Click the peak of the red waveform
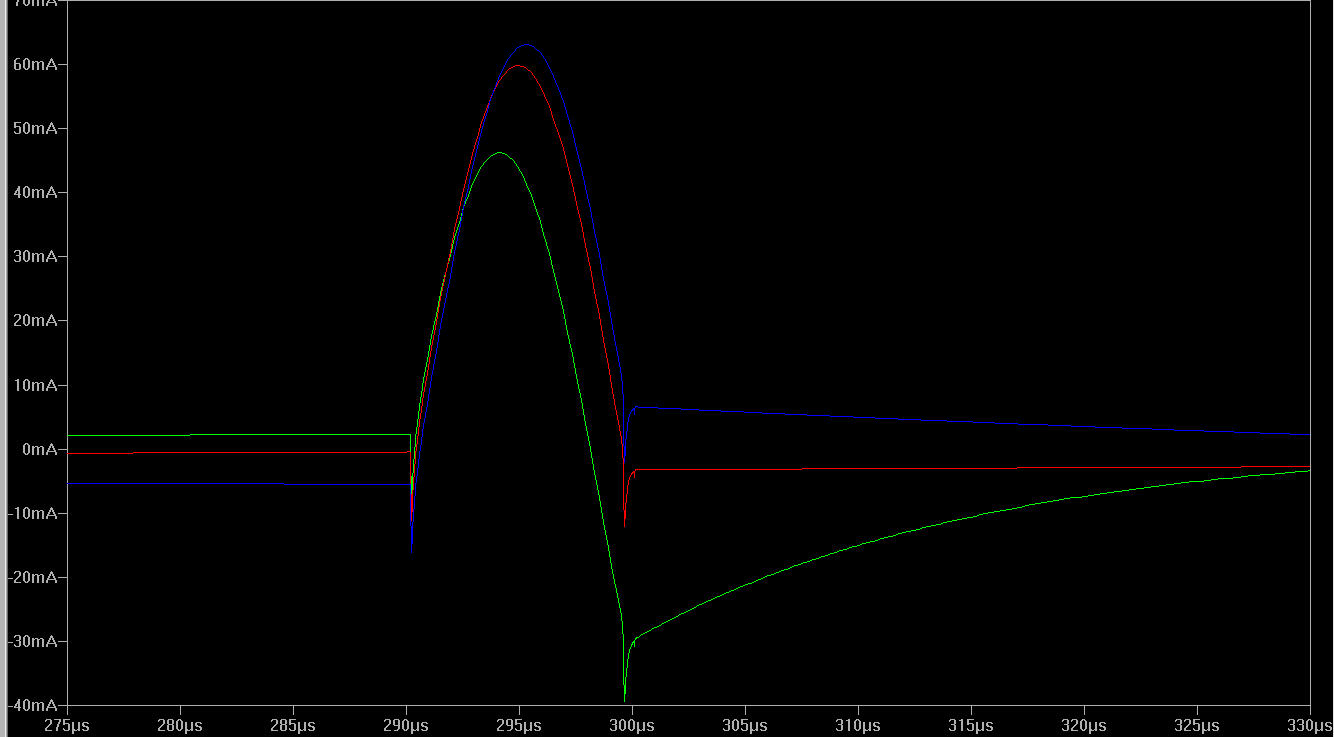Viewport: 1334px width, 737px height. pos(518,66)
